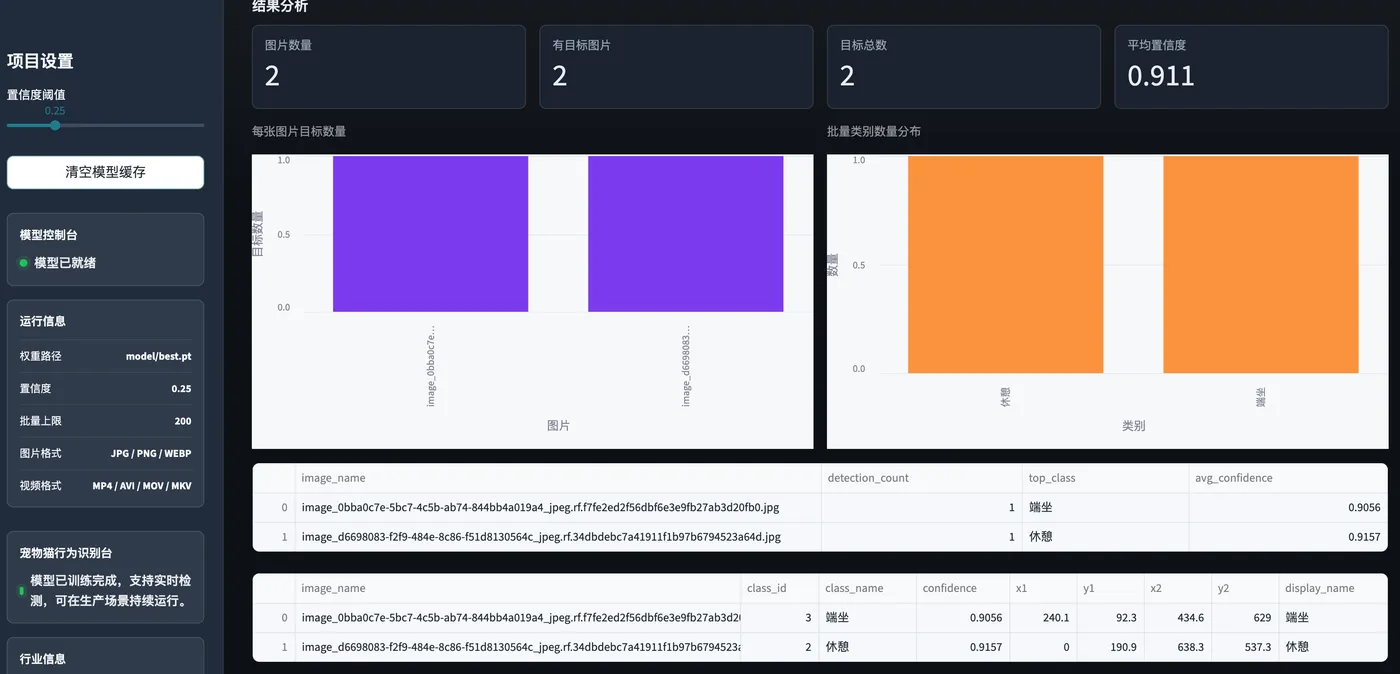Click the MP4 / AVI / MOV / MKV value
The height and width of the screenshot is (674, 1400).
tap(142, 485)
